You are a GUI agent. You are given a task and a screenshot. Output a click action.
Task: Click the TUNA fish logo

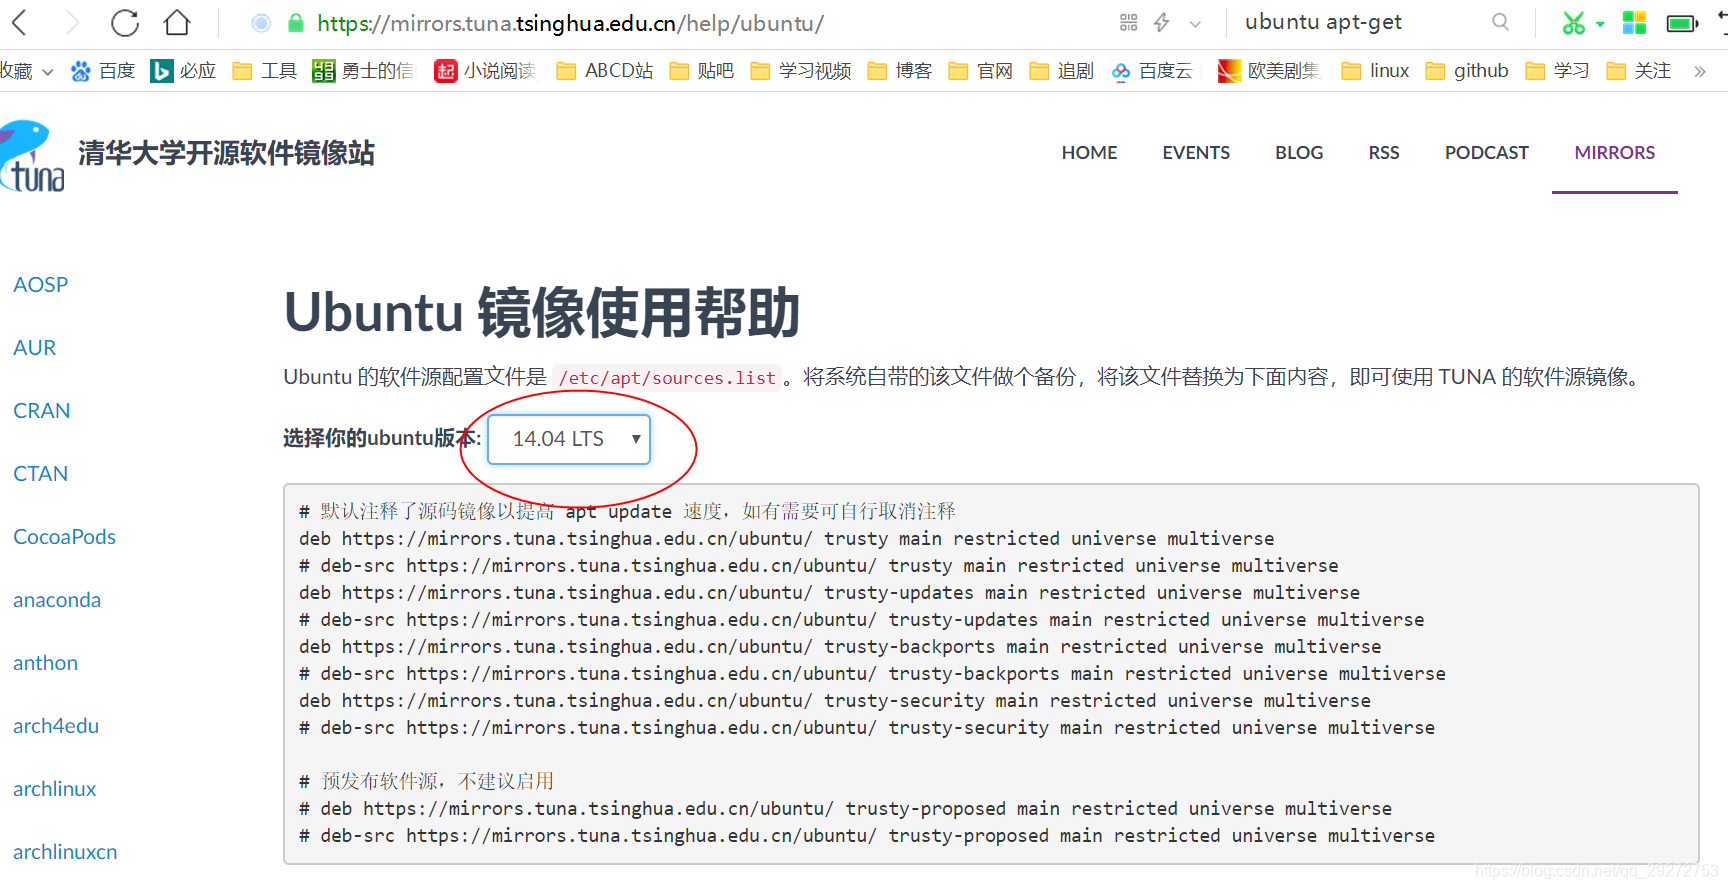(30, 155)
